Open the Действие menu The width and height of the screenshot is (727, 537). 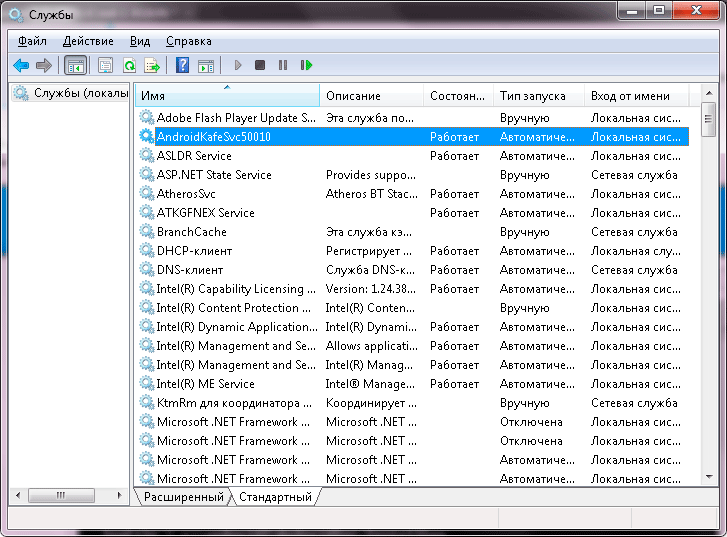(88, 41)
